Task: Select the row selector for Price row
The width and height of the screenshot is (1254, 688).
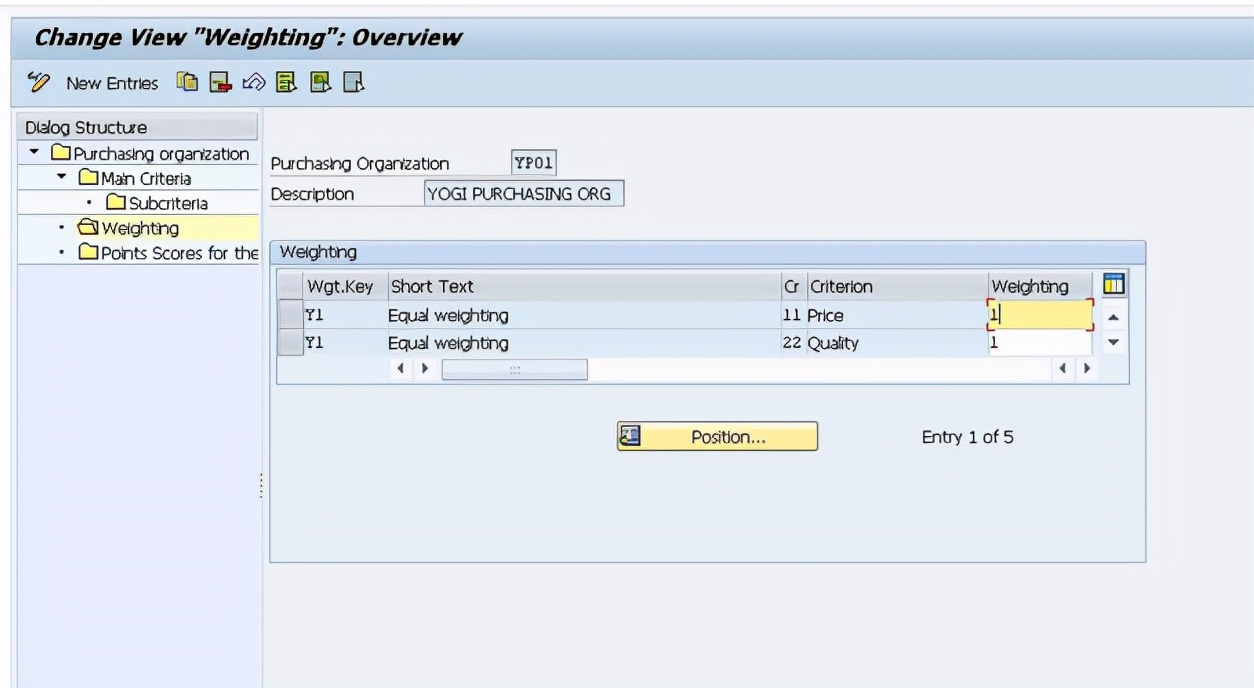Action: pyautogui.click(x=289, y=316)
